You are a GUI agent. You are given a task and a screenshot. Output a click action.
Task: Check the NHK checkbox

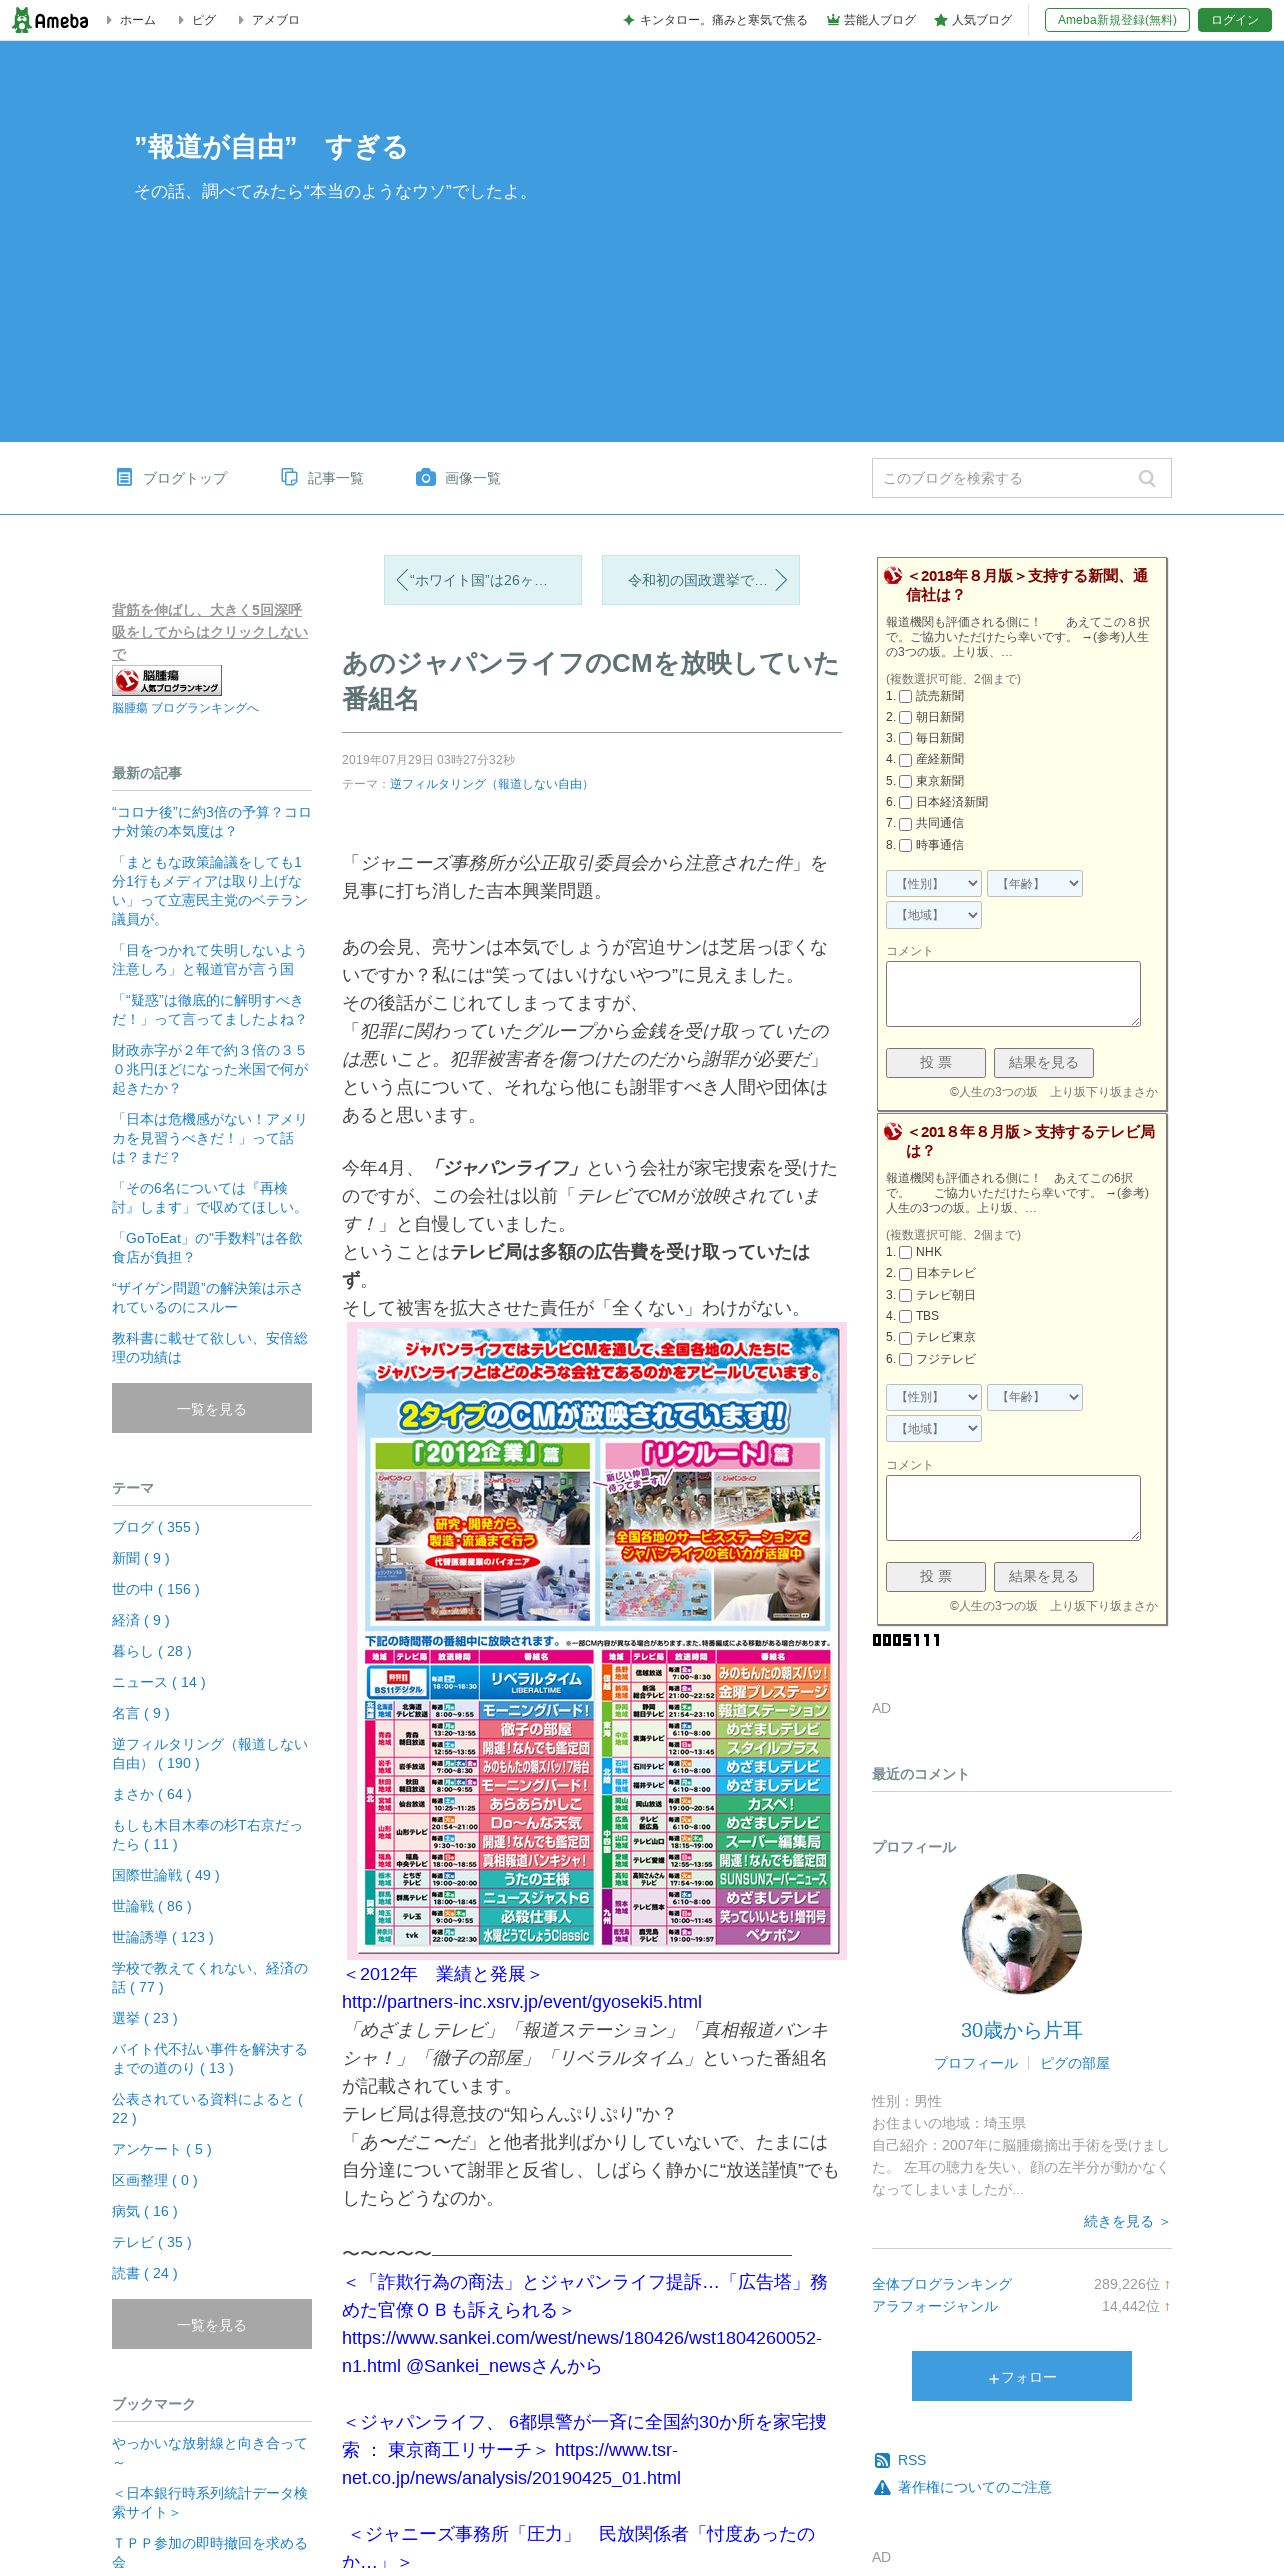point(905,1252)
